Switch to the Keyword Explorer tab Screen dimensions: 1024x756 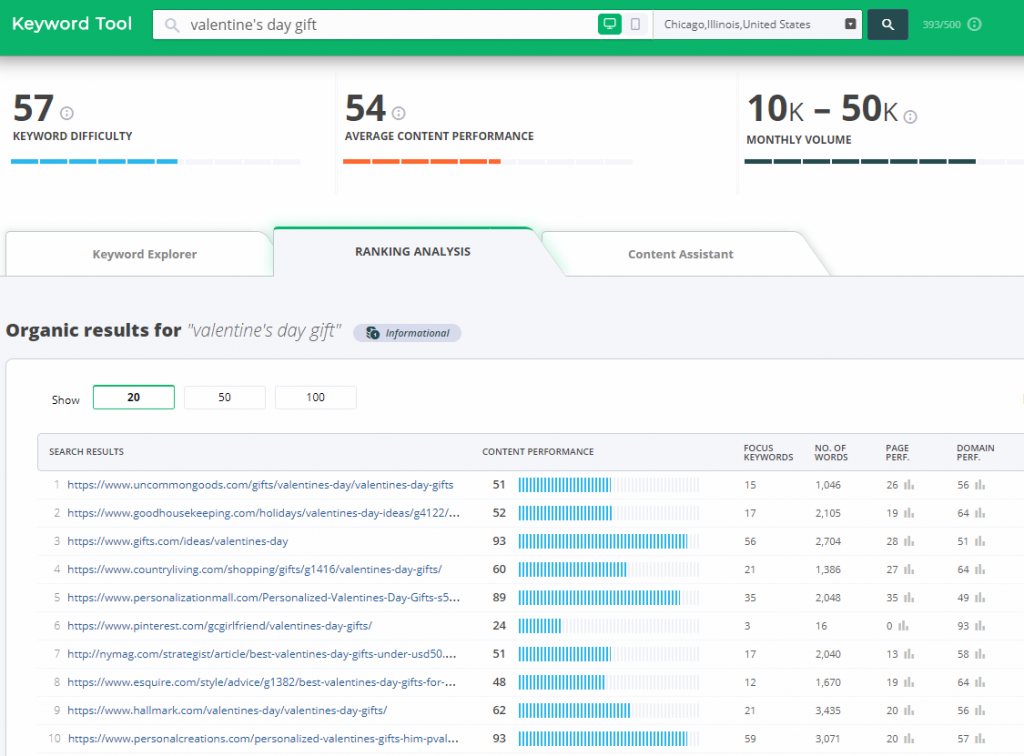(x=144, y=254)
